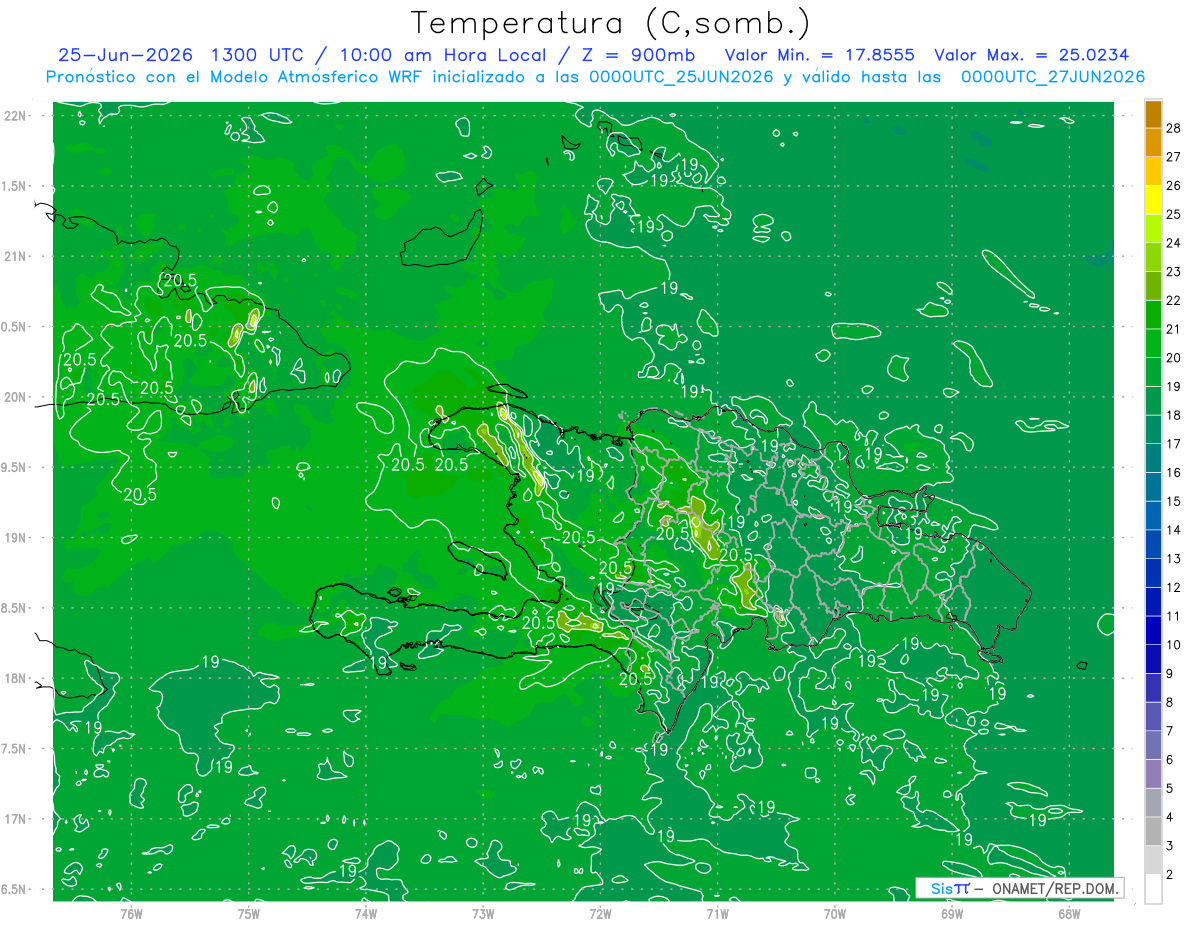This screenshot has width=1200, height=927.
Task: Pick the dark orange swatch above 28
Action: (x=1153, y=113)
